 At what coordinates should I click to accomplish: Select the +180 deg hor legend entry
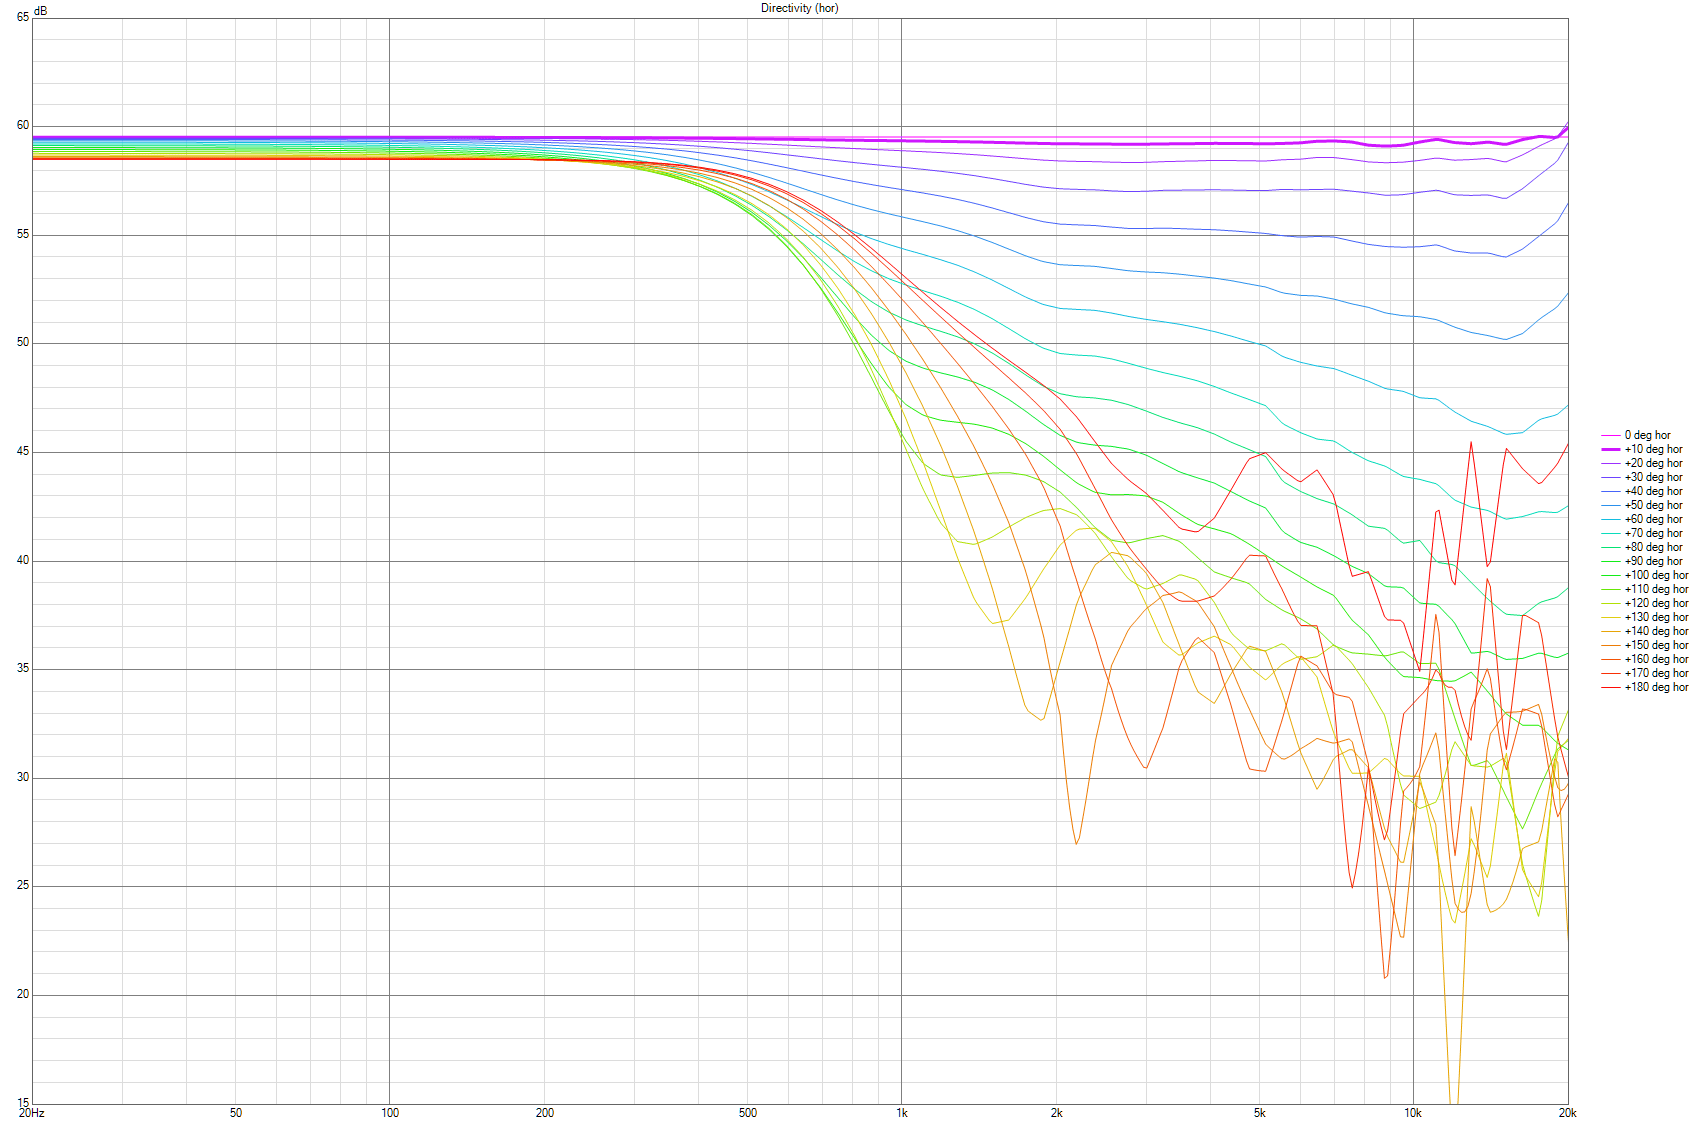click(x=1645, y=687)
